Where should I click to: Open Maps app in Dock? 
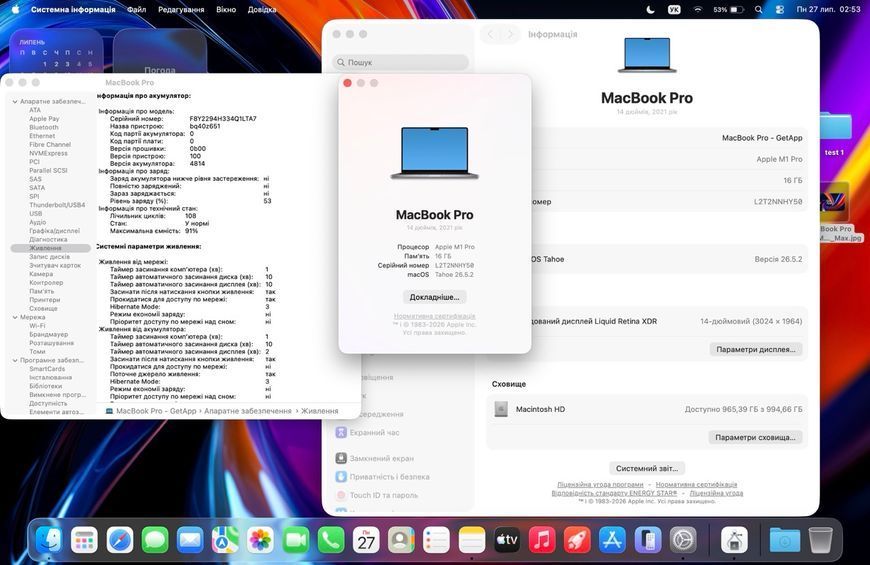(x=225, y=539)
